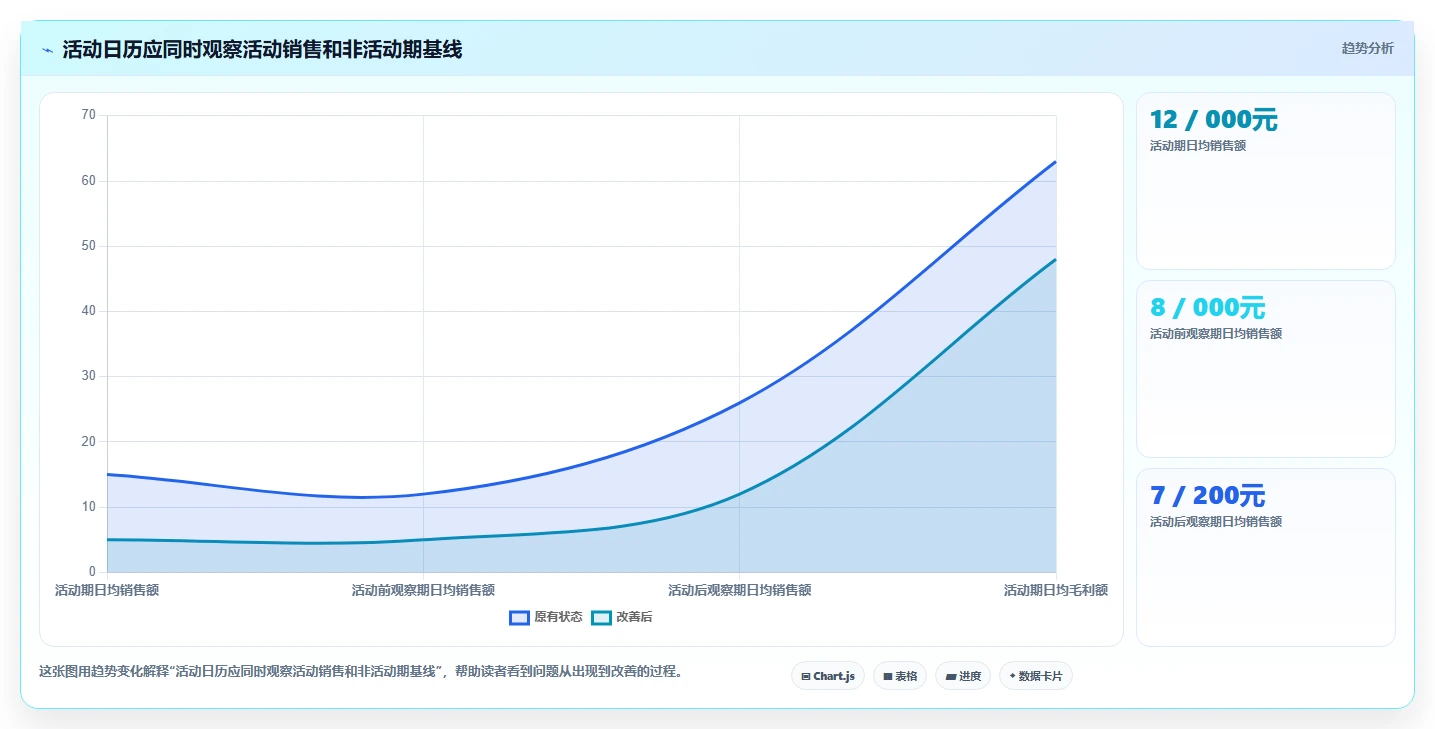Click the 数据卡片 tag button
The width and height of the screenshot is (1435, 729).
(x=1036, y=676)
